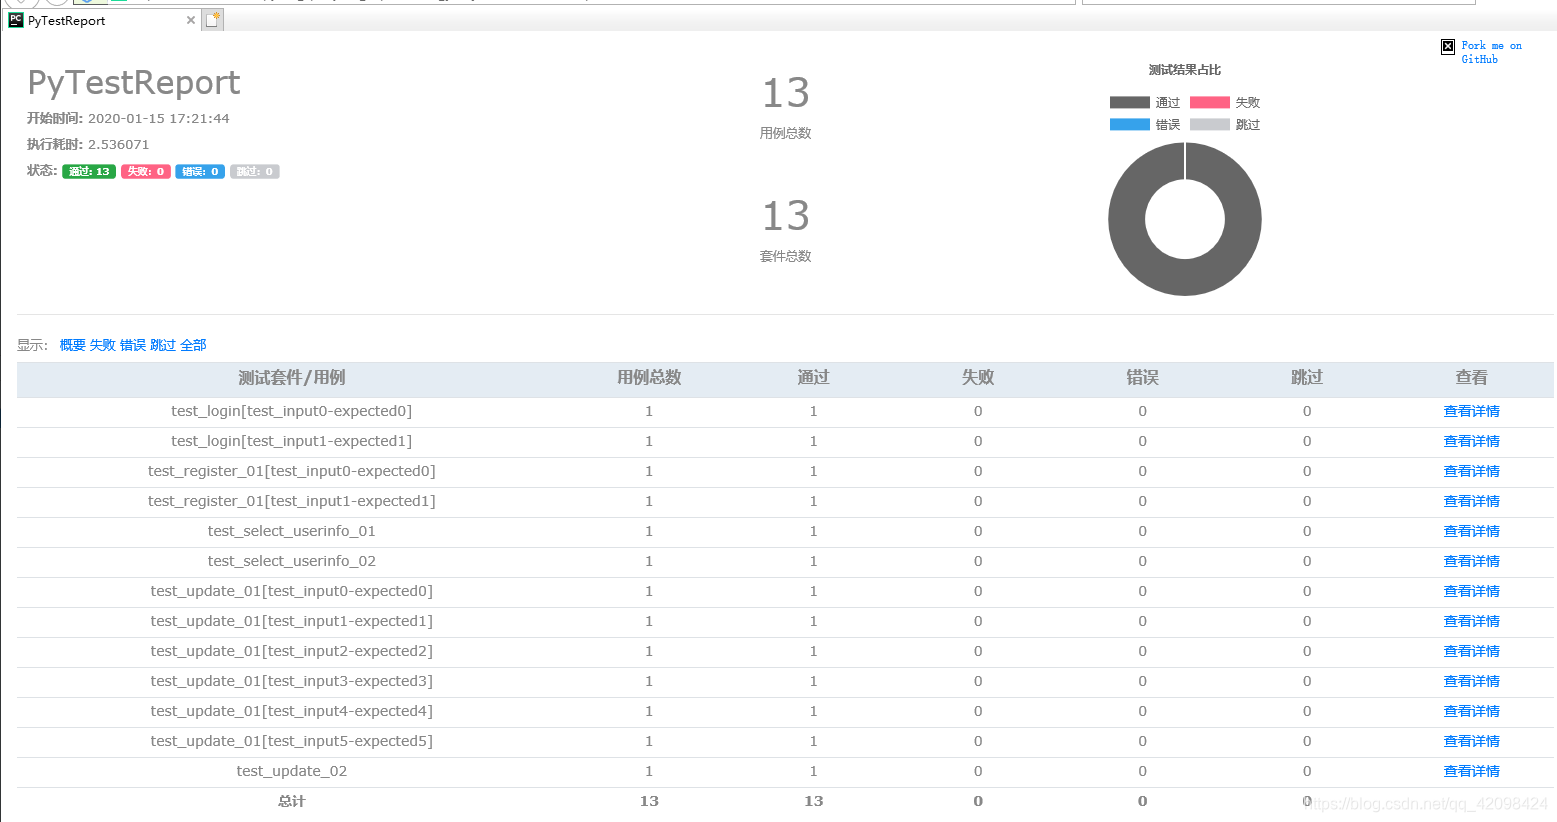The image size is (1557, 822).
Task: Open a new tab with page icon
Action: pyautogui.click(x=212, y=19)
